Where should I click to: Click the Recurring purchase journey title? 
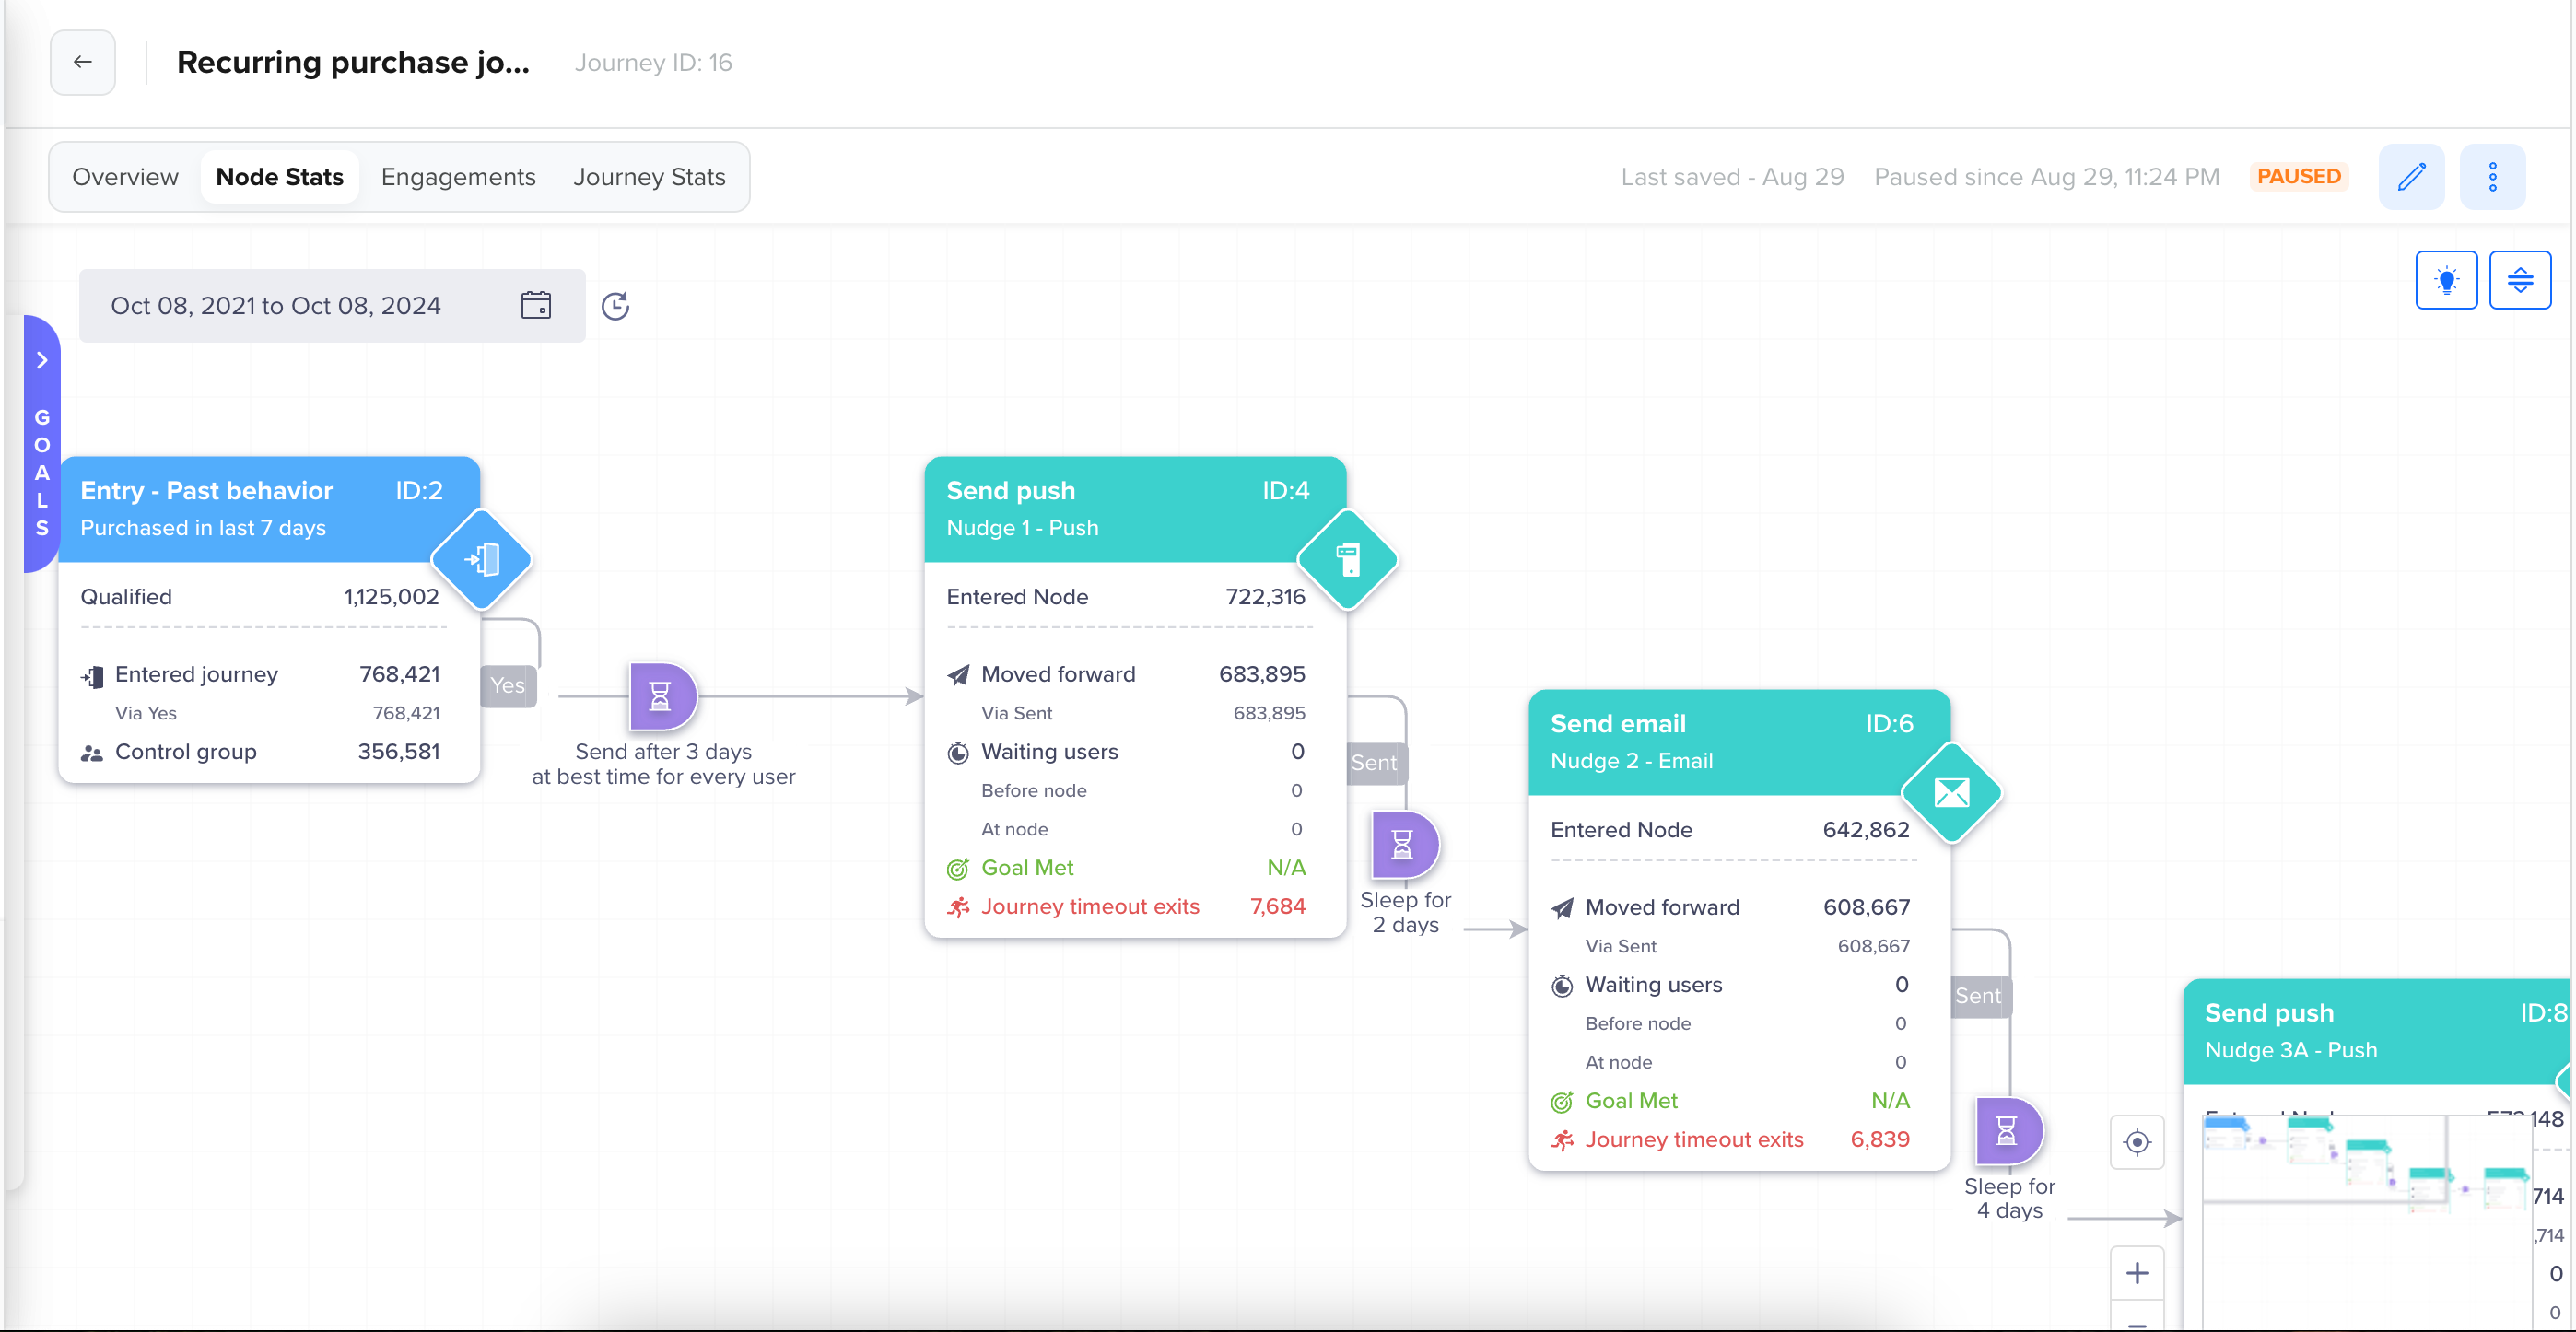coord(353,63)
